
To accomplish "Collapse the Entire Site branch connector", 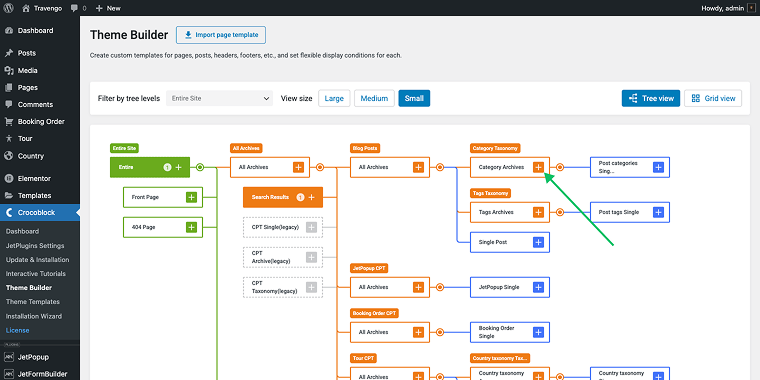I will [200, 167].
